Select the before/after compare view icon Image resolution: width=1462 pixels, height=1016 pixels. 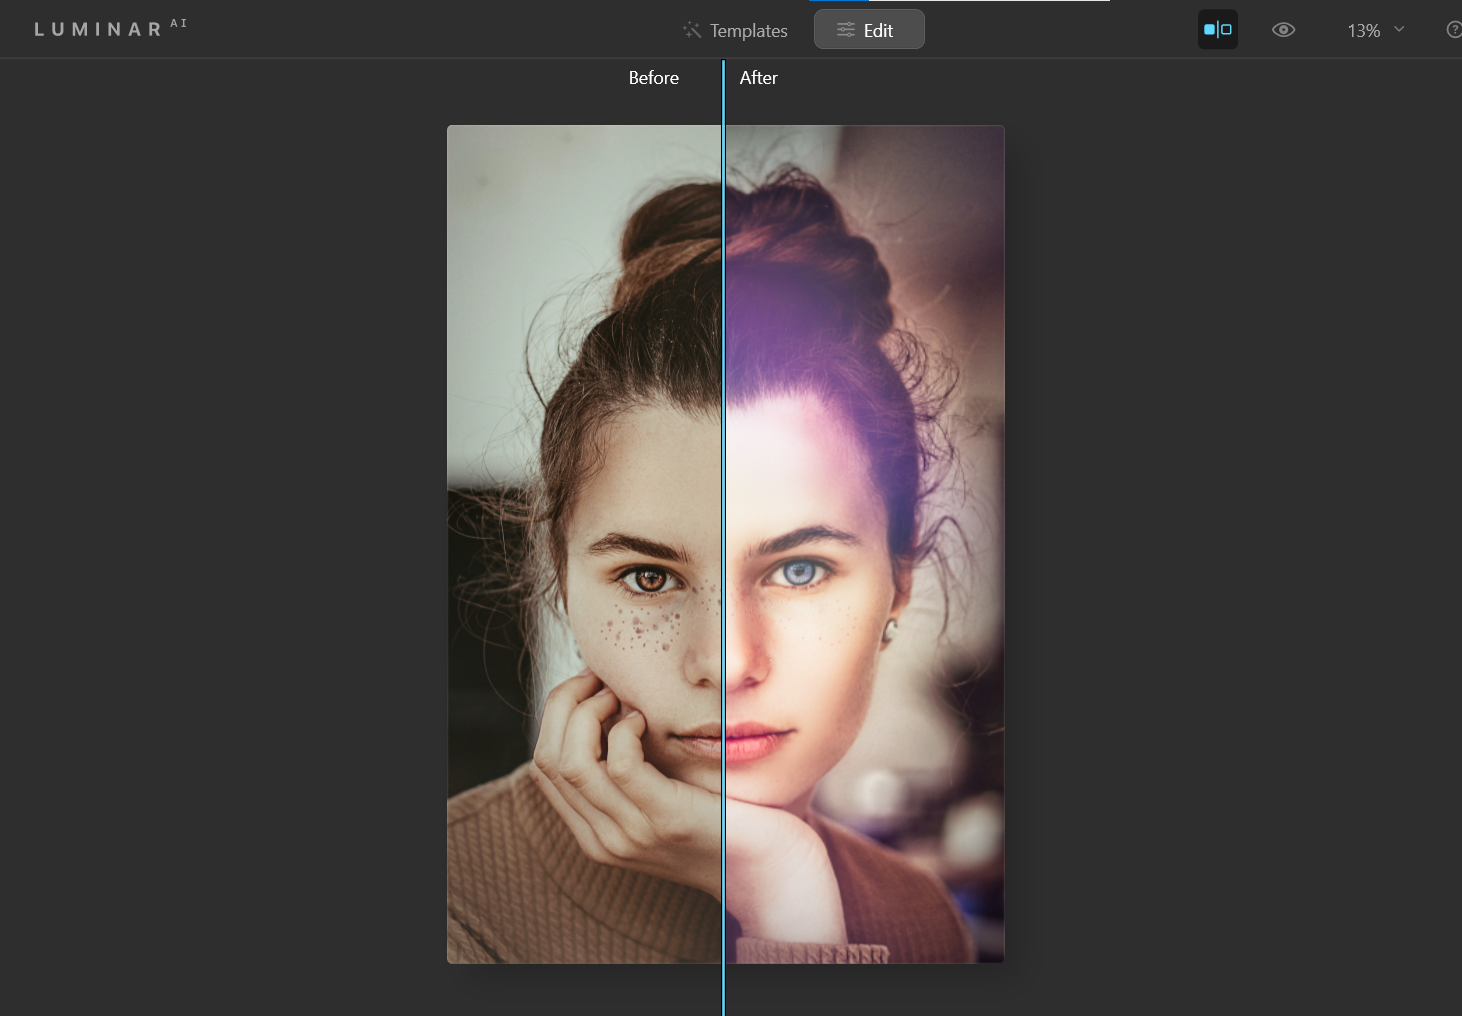pos(1217,29)
